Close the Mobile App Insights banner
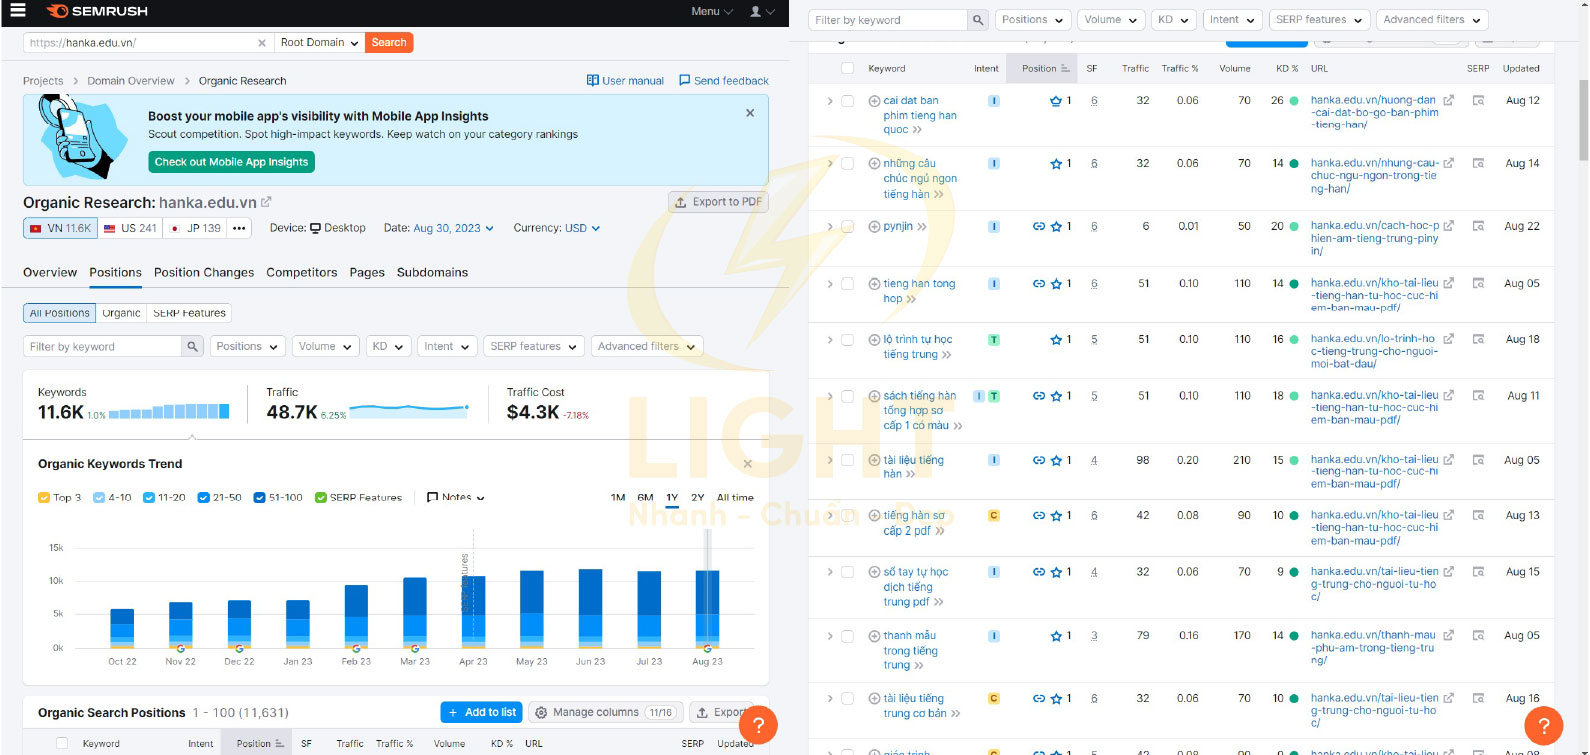 (x=750, y=113)
